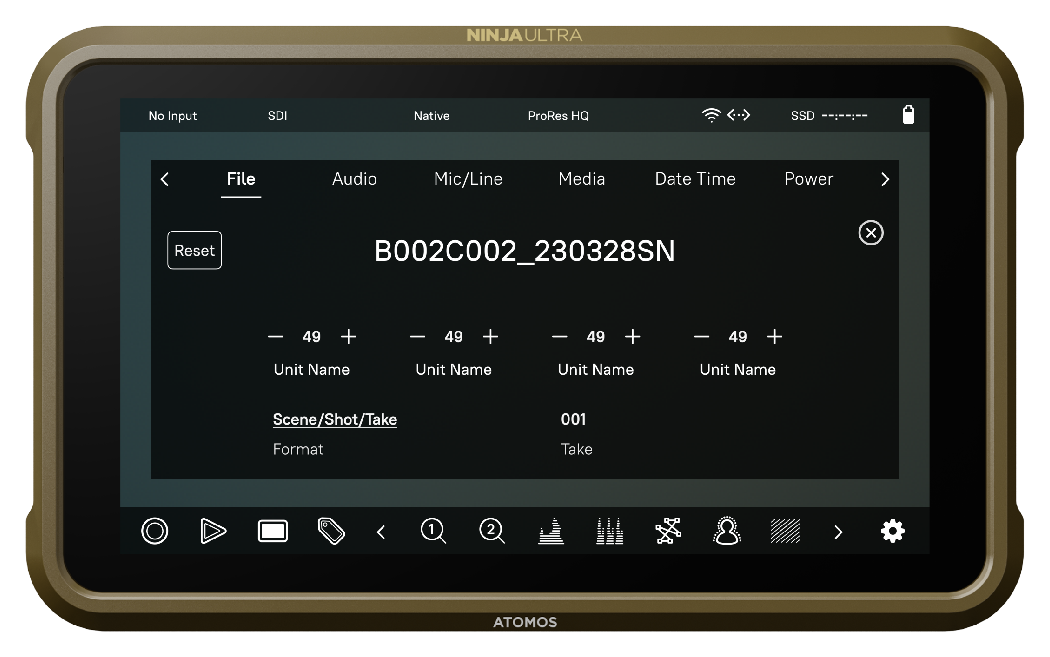
Task: Decrease fourth Unit Name value
Action: [701, 337]
